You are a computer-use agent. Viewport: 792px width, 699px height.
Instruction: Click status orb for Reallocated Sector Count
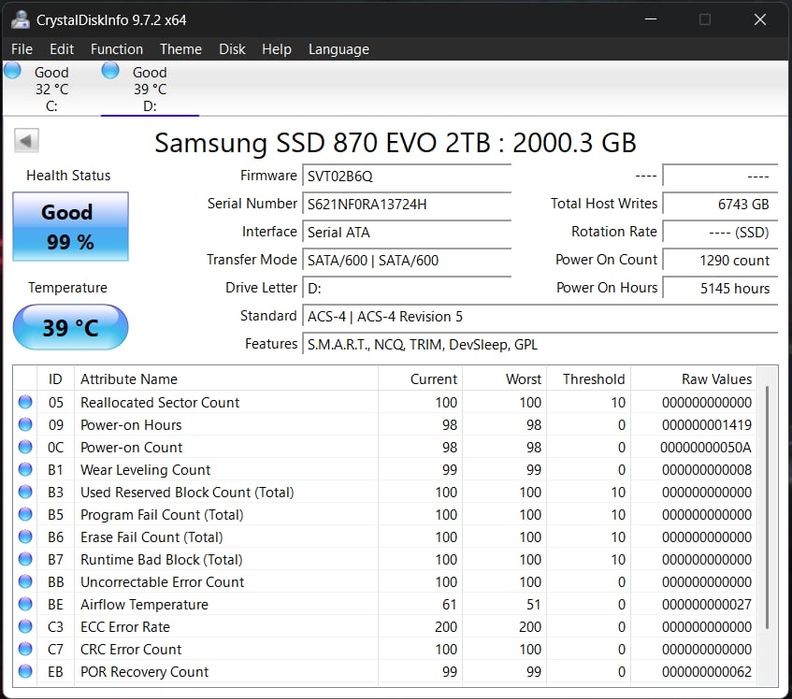tap(25, 402)
